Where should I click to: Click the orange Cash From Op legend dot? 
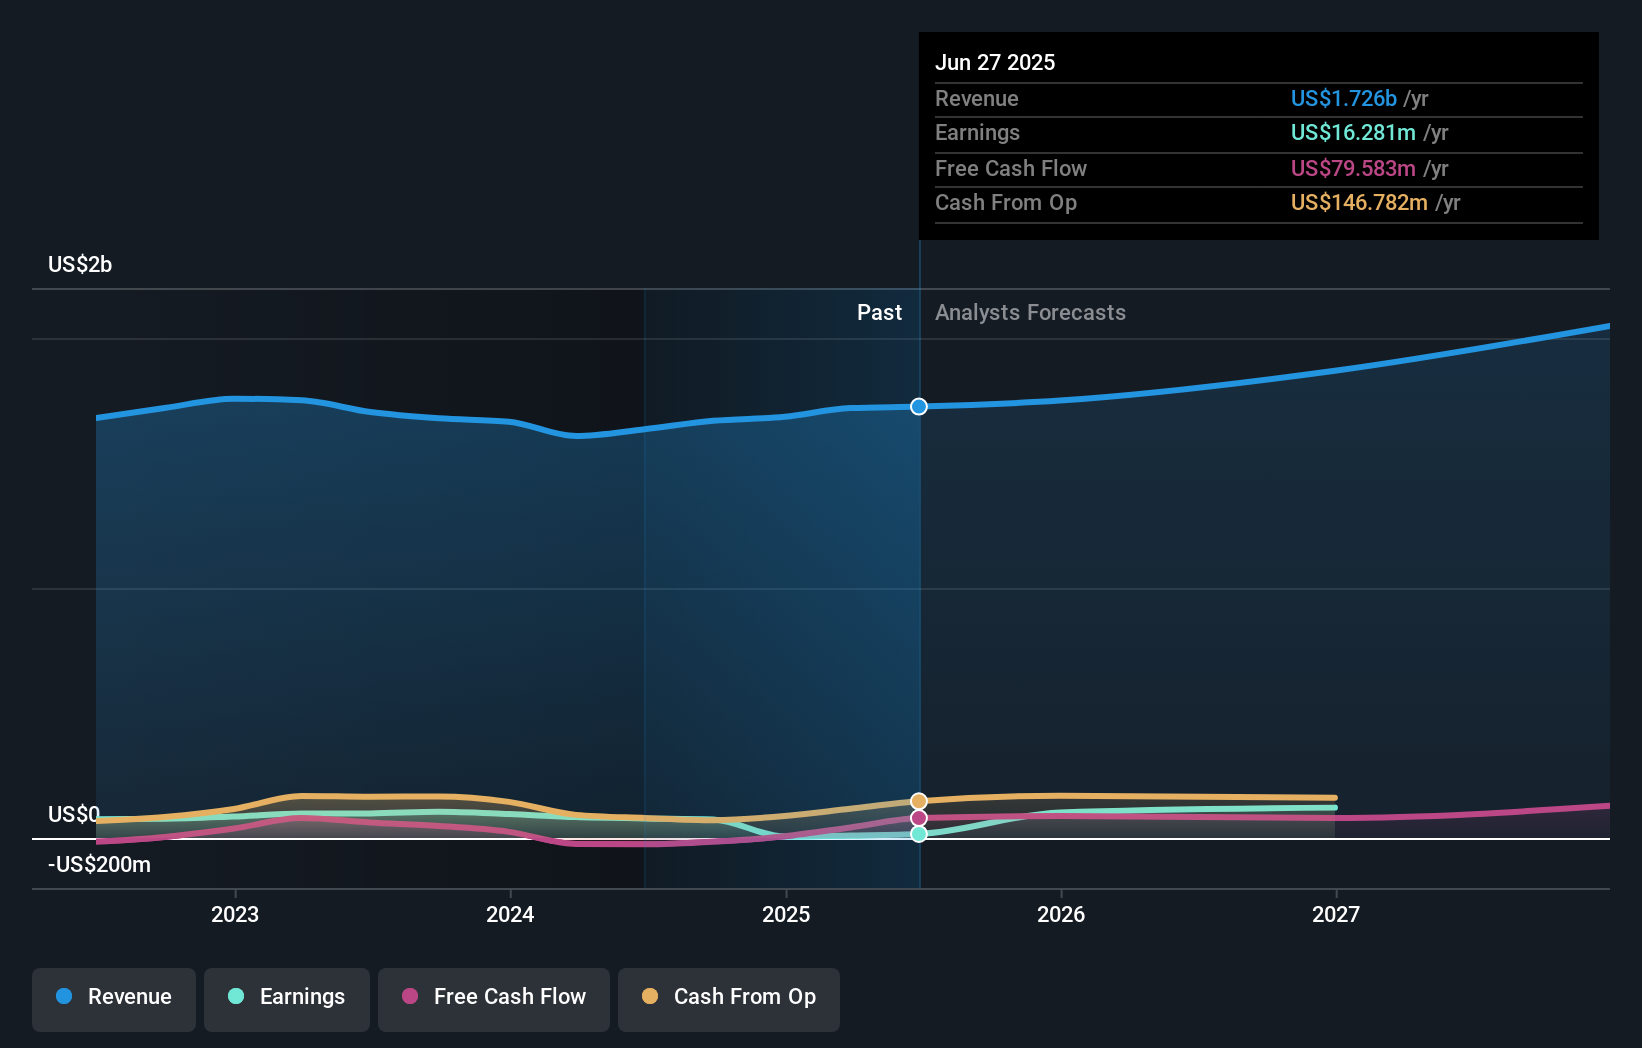(x=650, y=996)
